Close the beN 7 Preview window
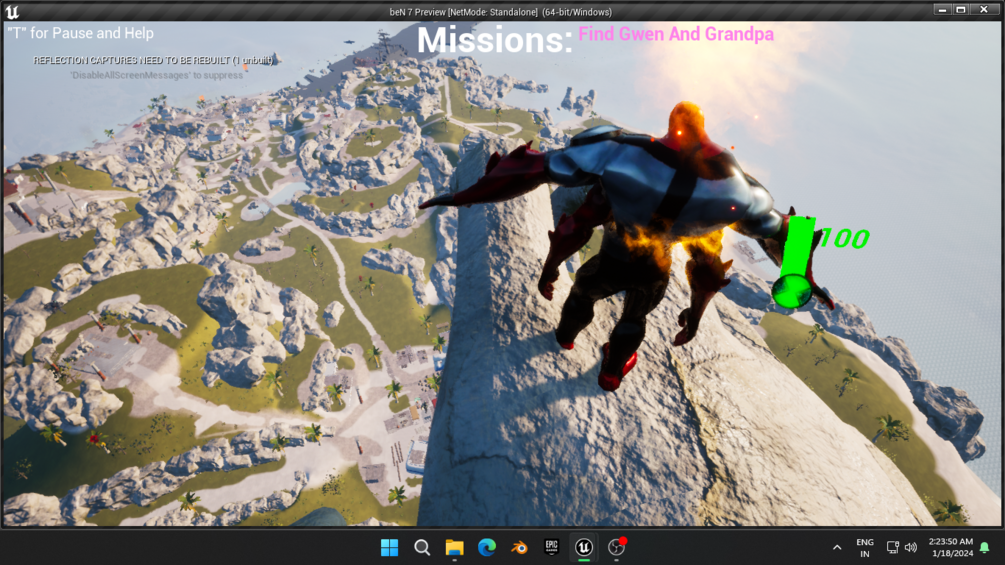Screen dimensions: 1005x565 pos(984,10)
